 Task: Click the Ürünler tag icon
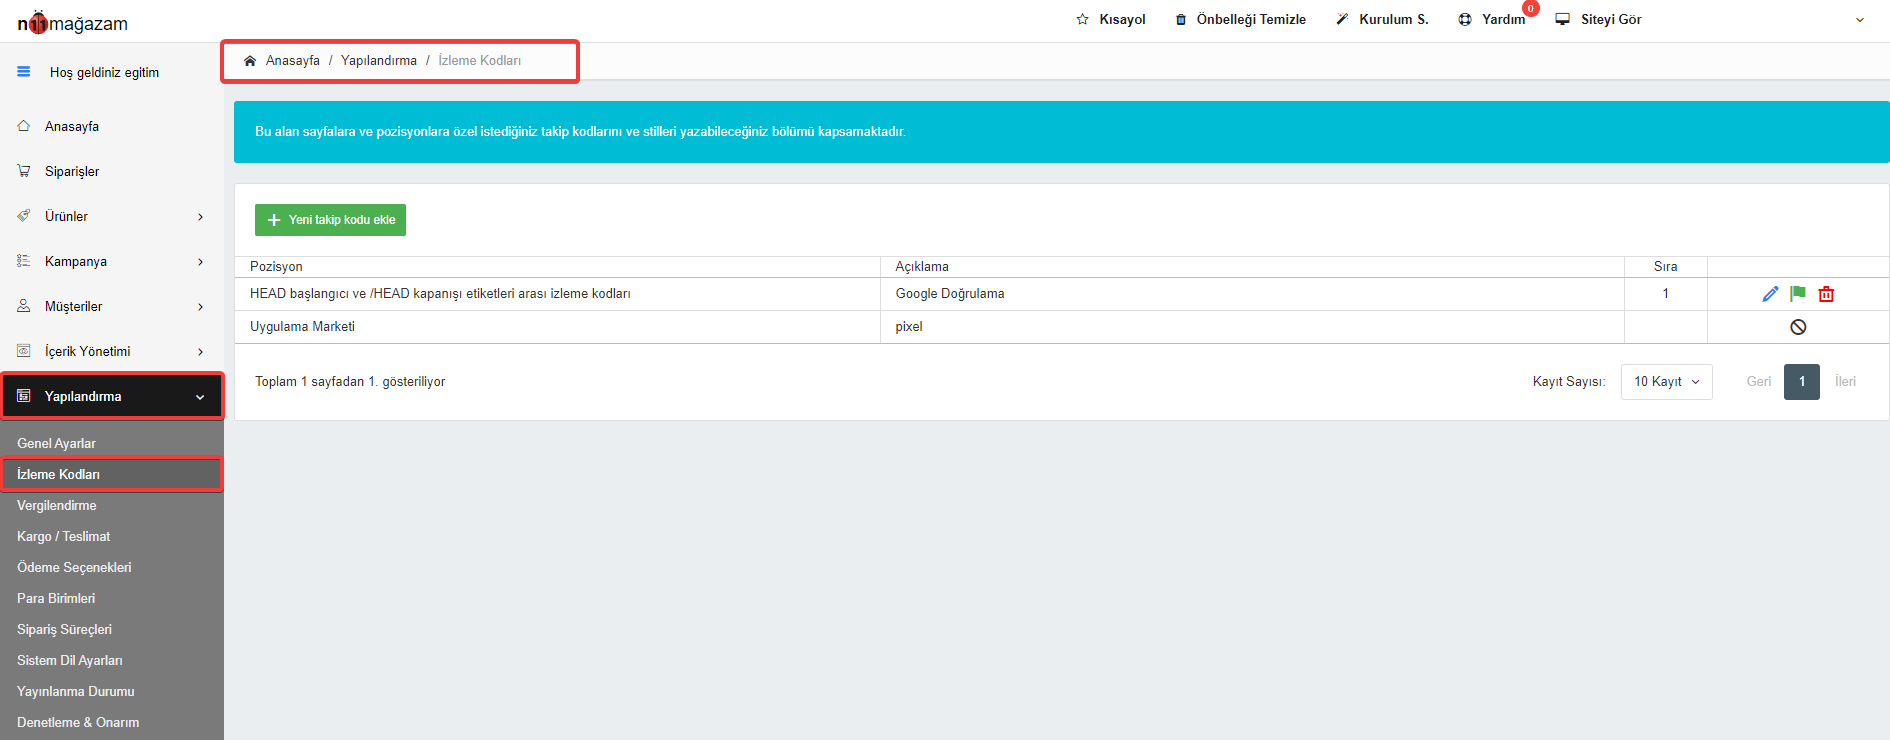tap(24, 216)
